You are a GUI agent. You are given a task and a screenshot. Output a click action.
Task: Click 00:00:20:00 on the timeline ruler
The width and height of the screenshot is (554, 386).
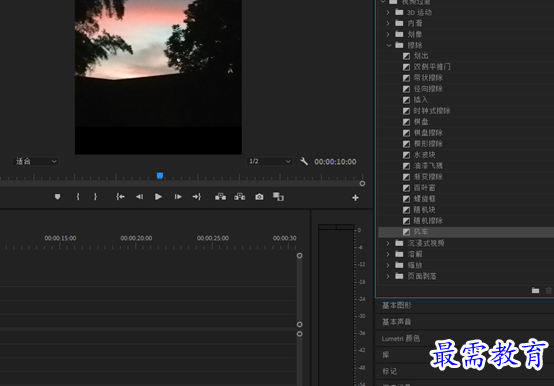(x=136, y=238)
